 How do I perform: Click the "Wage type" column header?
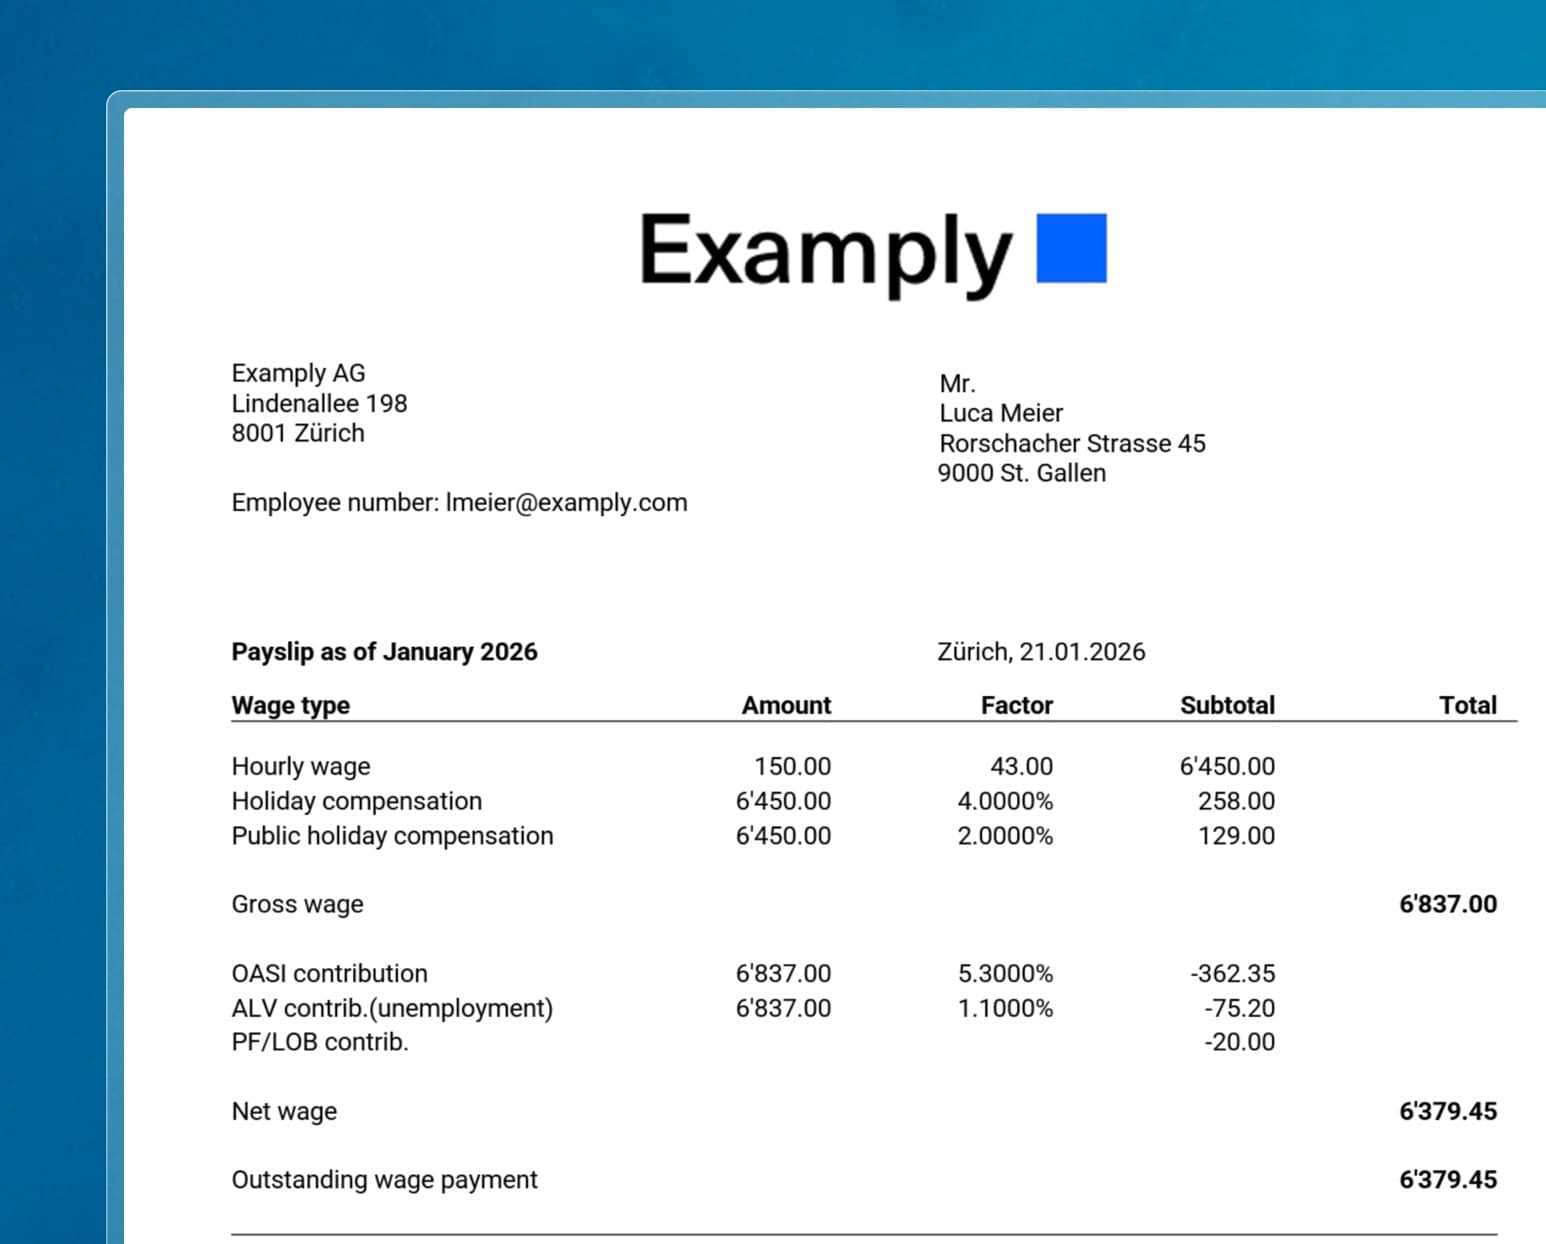coord(290,705)
